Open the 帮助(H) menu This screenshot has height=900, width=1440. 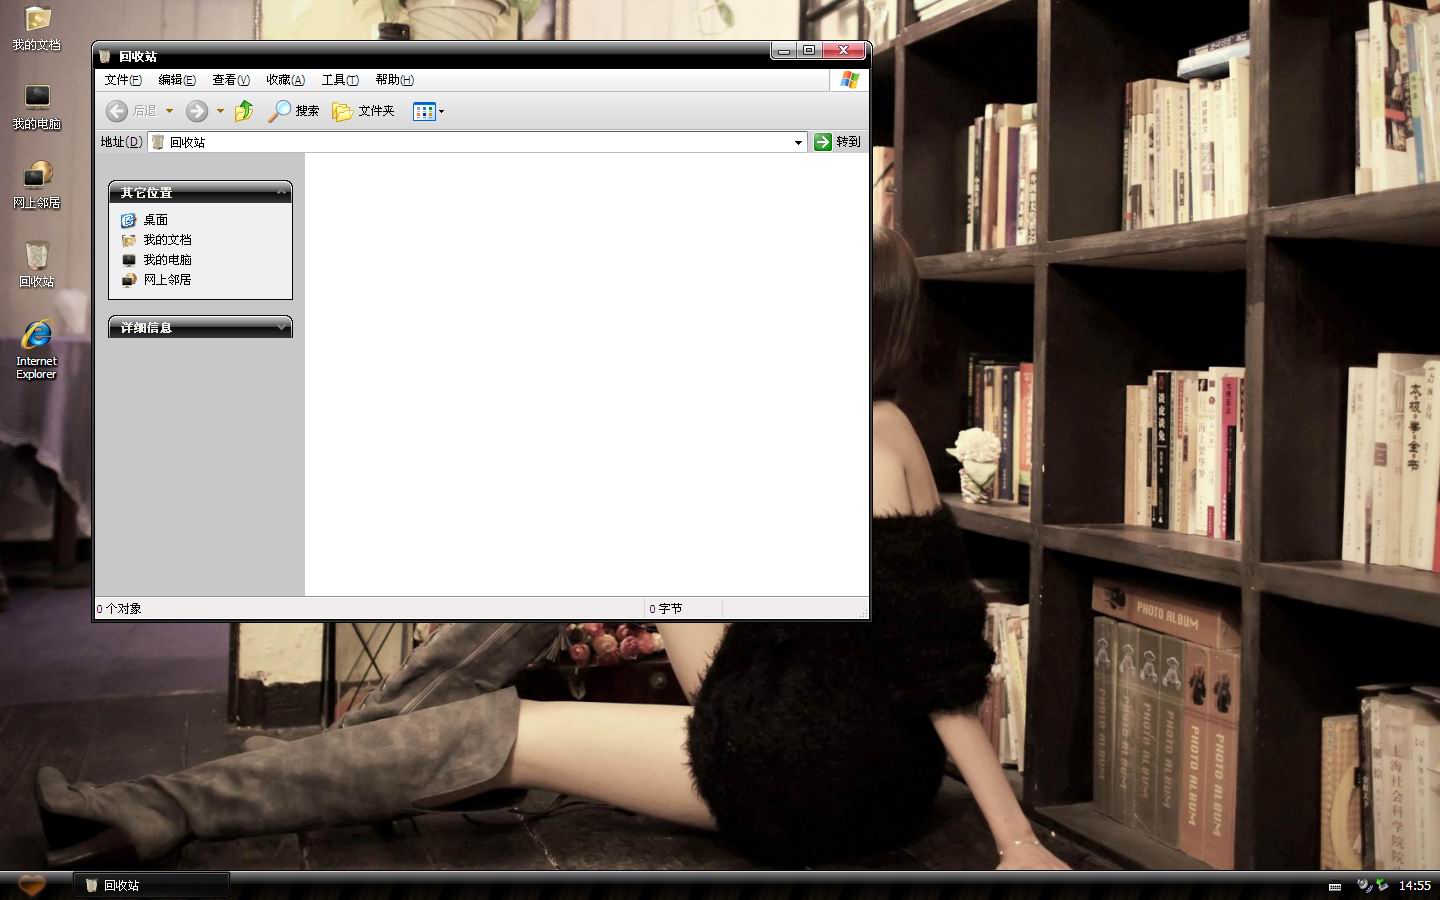pyautogui.click(x=394, y=80)
